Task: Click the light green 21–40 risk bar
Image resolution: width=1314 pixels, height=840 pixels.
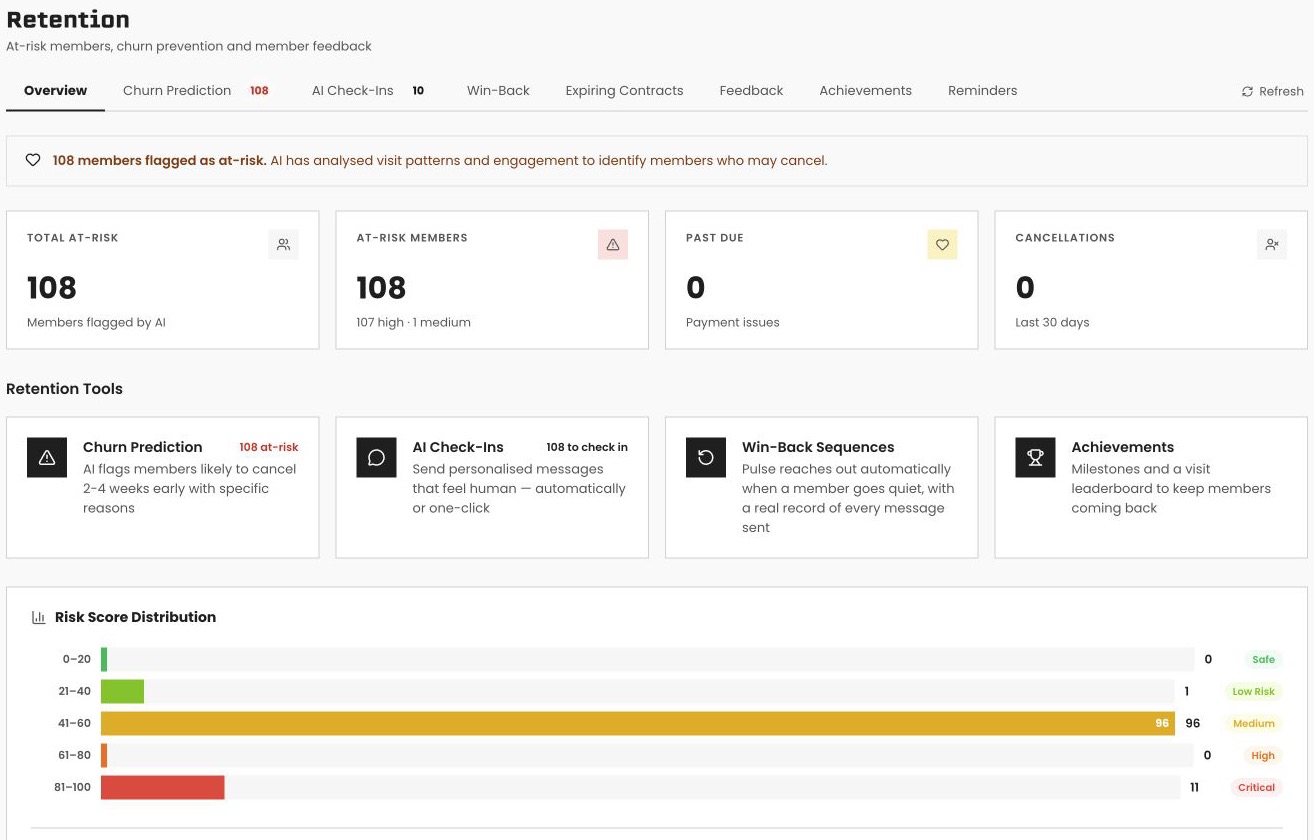Action: [122, 691]
